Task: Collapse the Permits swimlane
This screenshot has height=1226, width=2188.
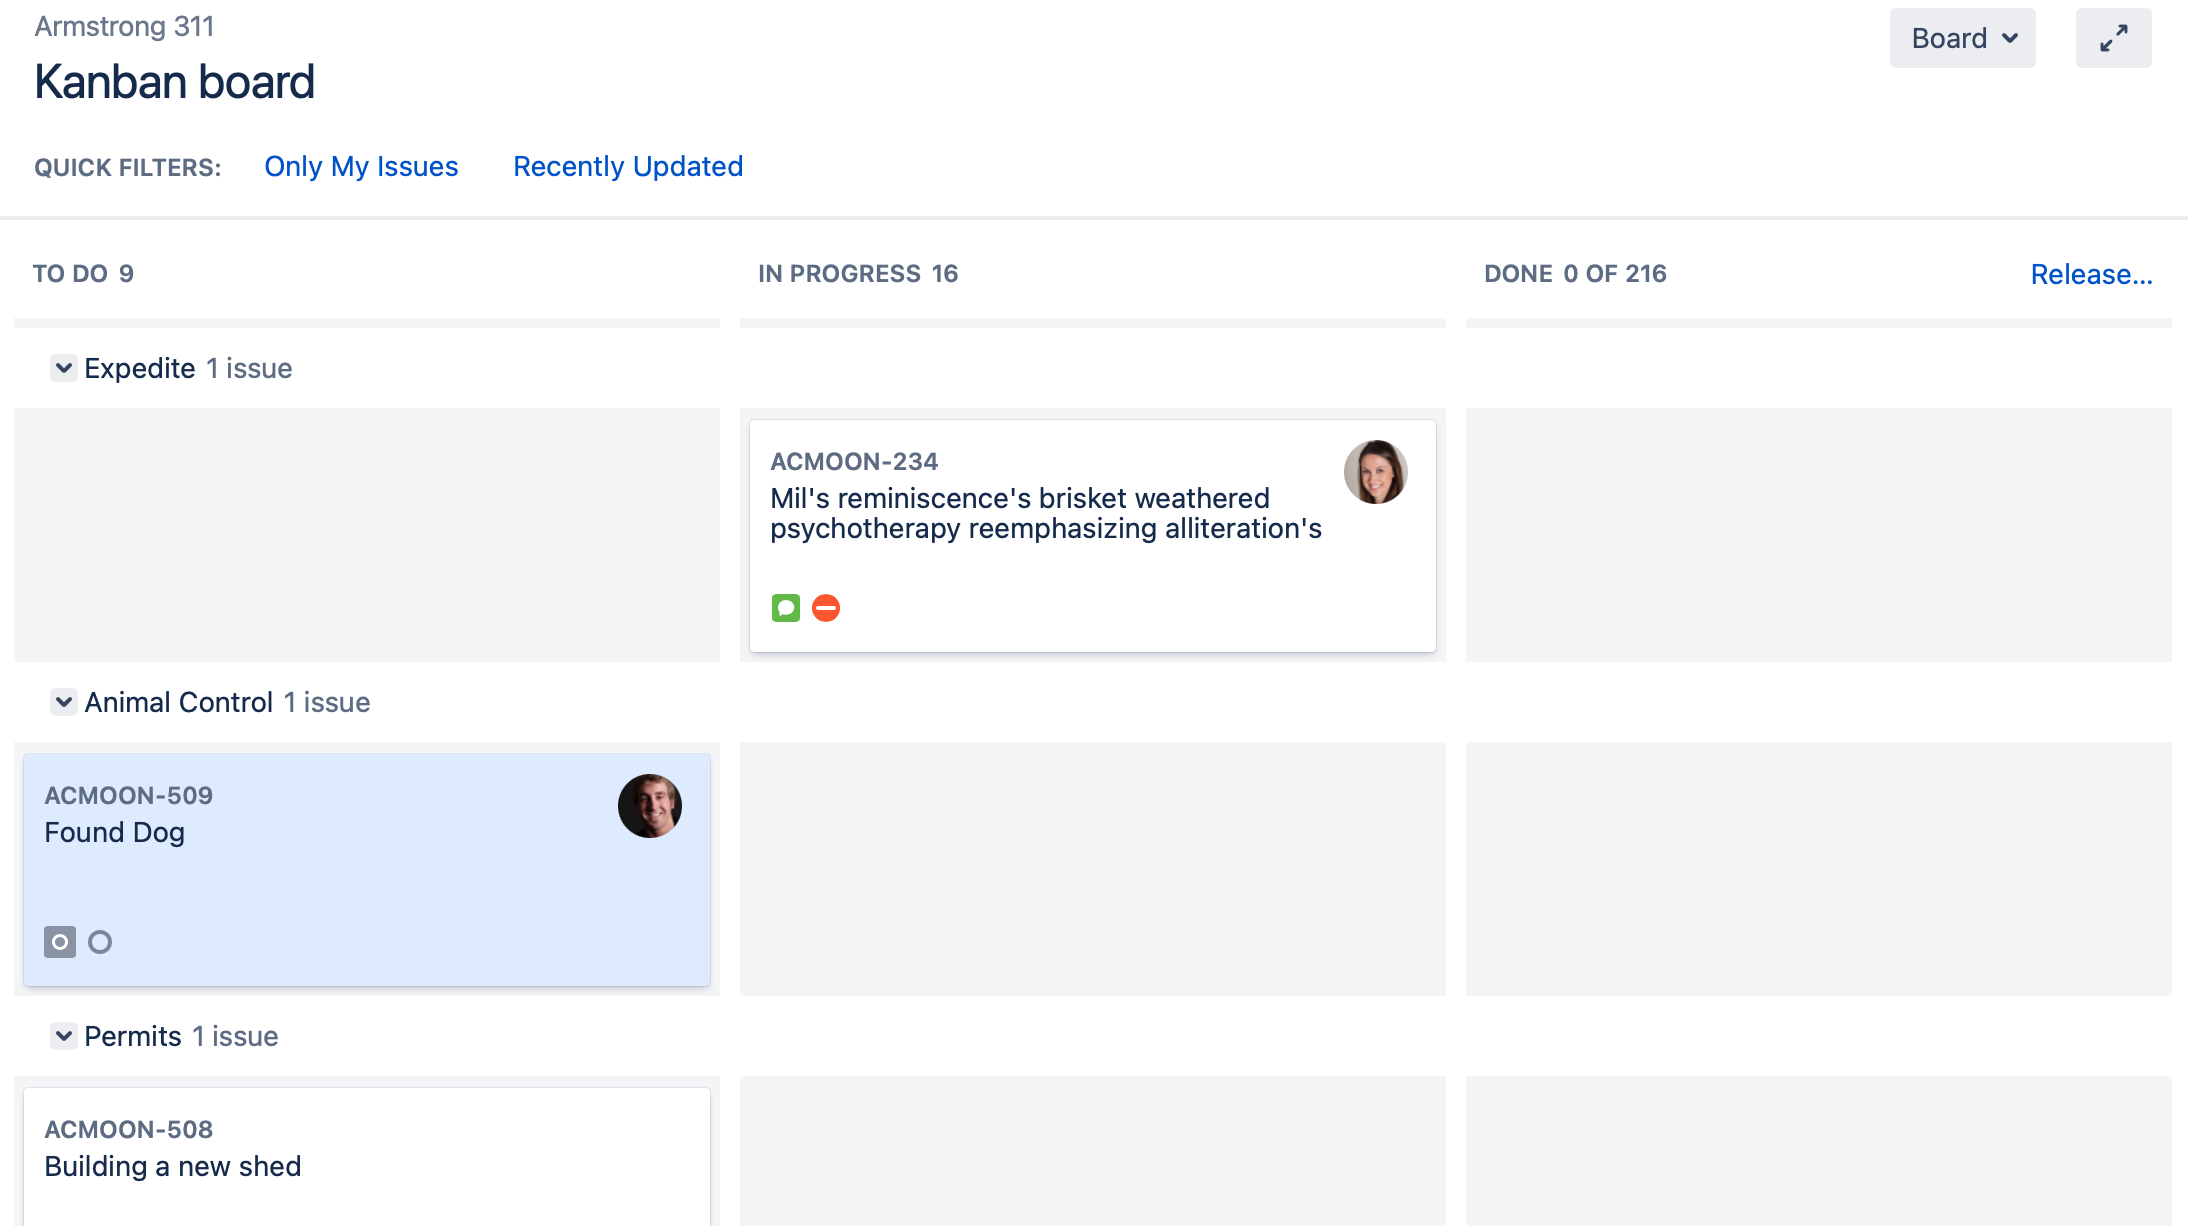Action: (64, 1036)
